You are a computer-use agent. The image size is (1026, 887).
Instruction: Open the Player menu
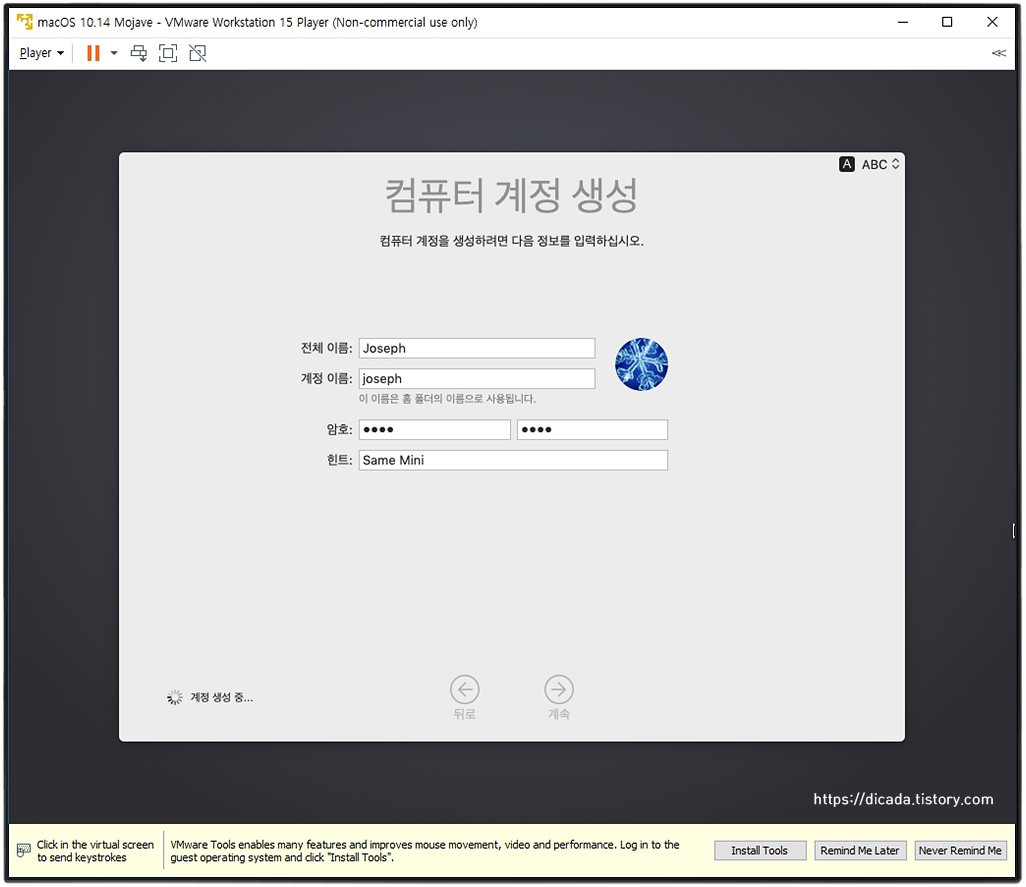(x=41, y=53)
